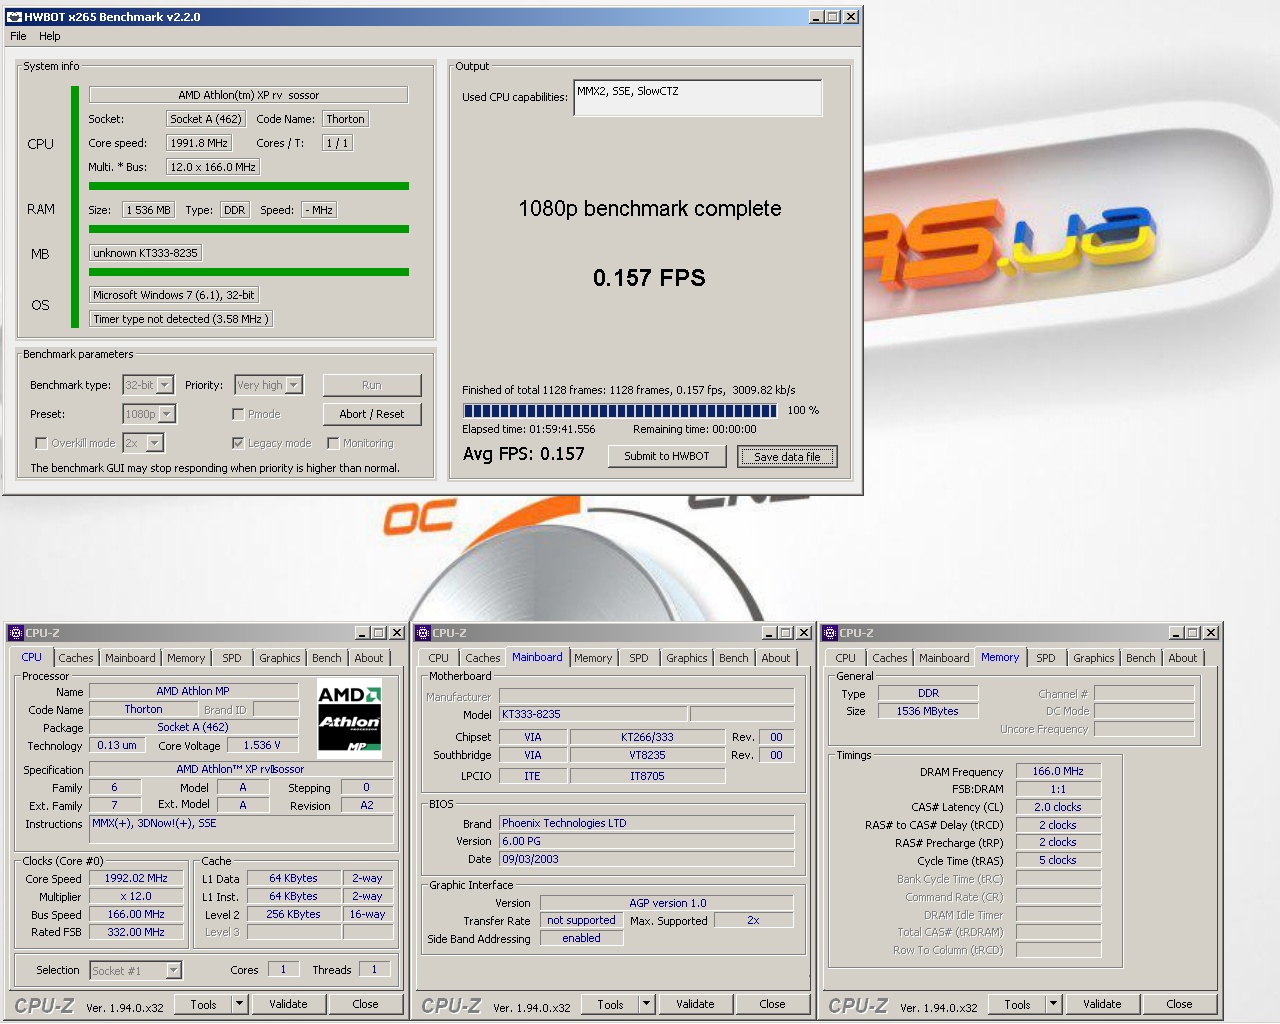The image size is (1280, 1024).
Task: Click the Microsoft Windows 7 (6.1), 32-bit field
Action: [x=174, y=295]
